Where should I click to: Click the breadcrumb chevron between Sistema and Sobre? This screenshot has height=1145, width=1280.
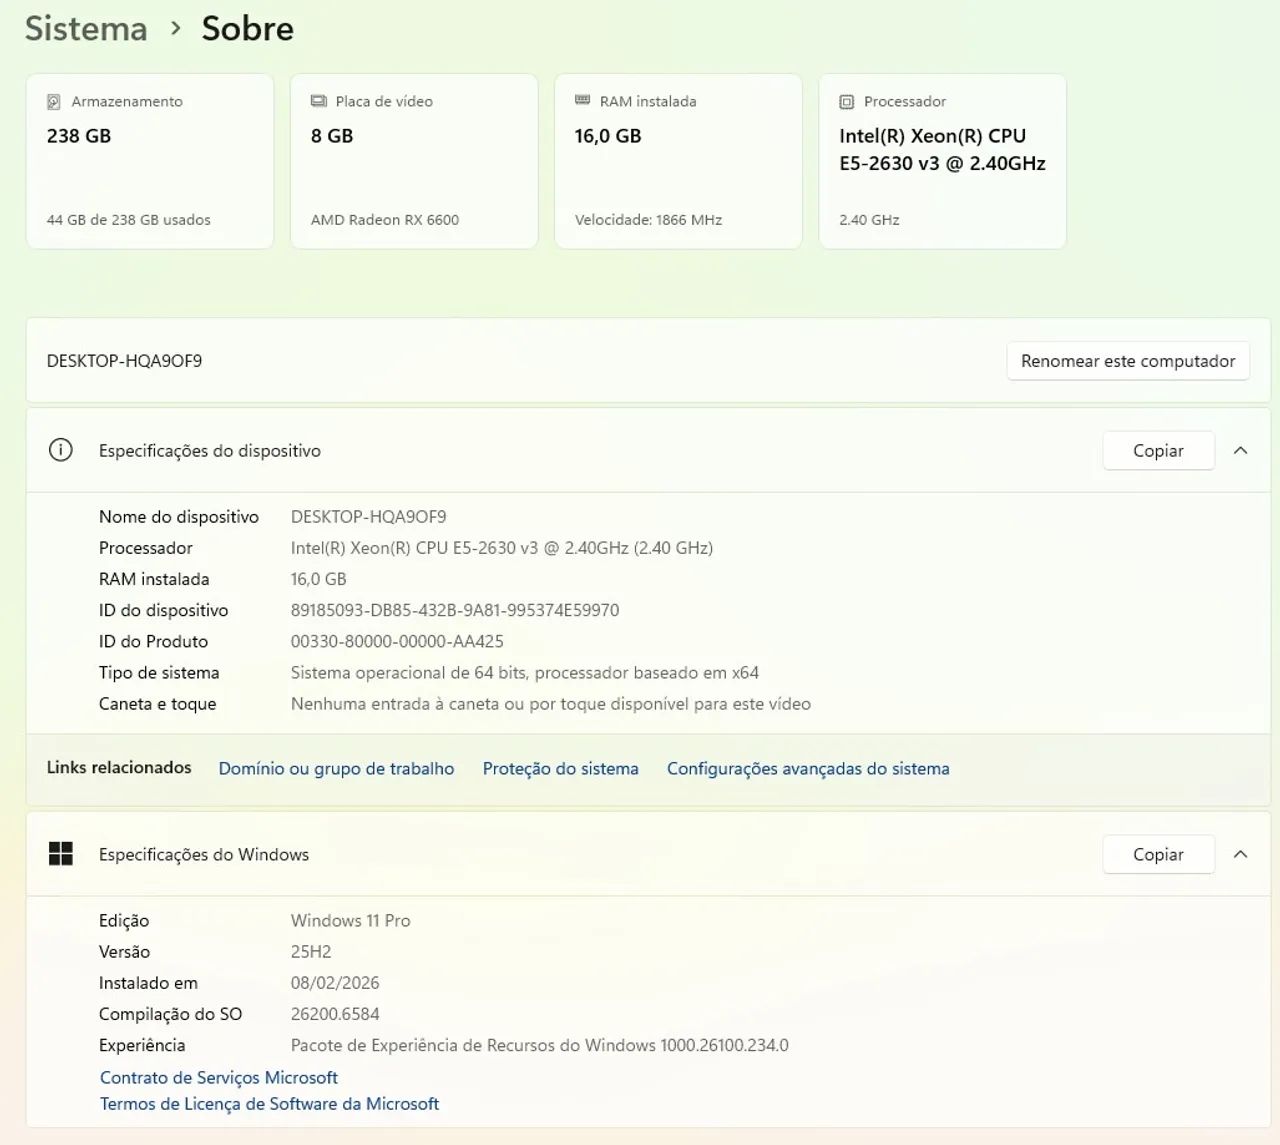pos(176,29)
